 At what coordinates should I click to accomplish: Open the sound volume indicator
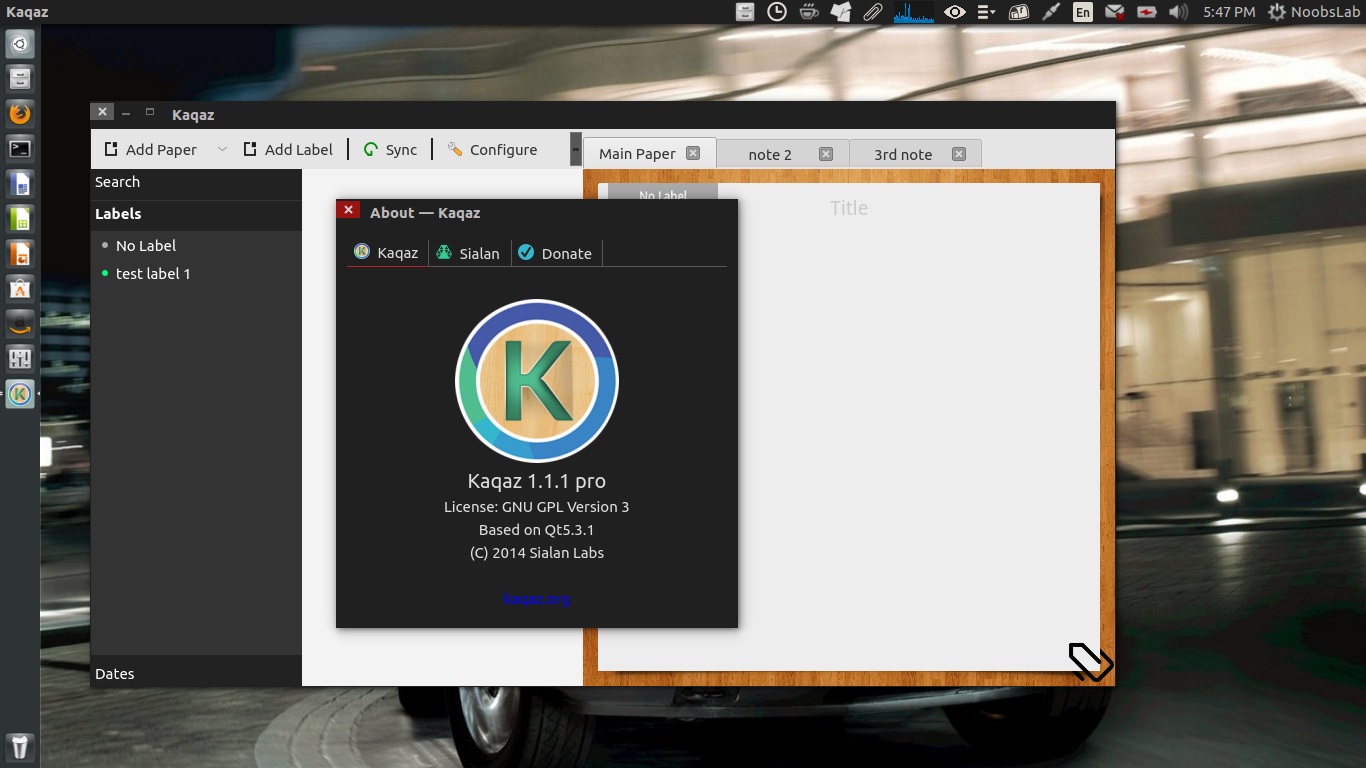click(x=1179, y=12)
